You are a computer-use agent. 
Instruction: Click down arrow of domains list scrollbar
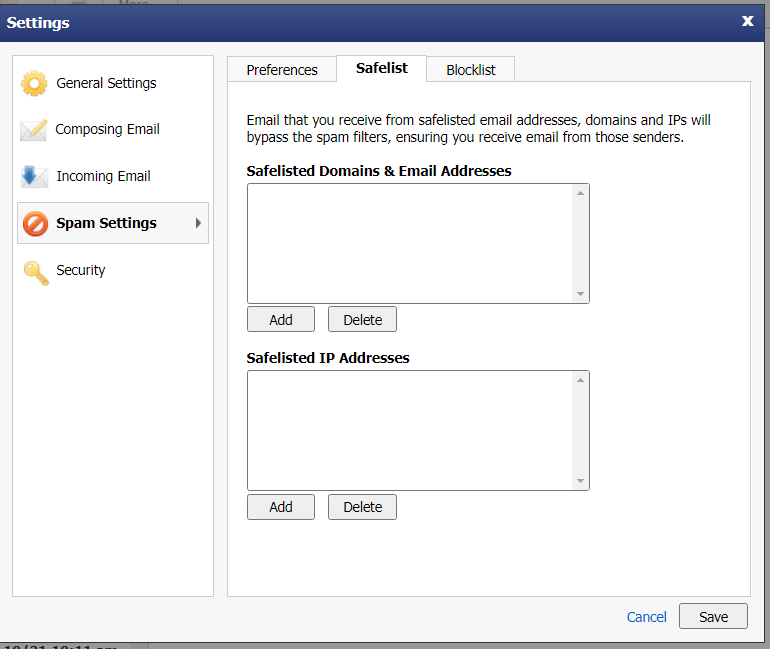click(580, 294)
